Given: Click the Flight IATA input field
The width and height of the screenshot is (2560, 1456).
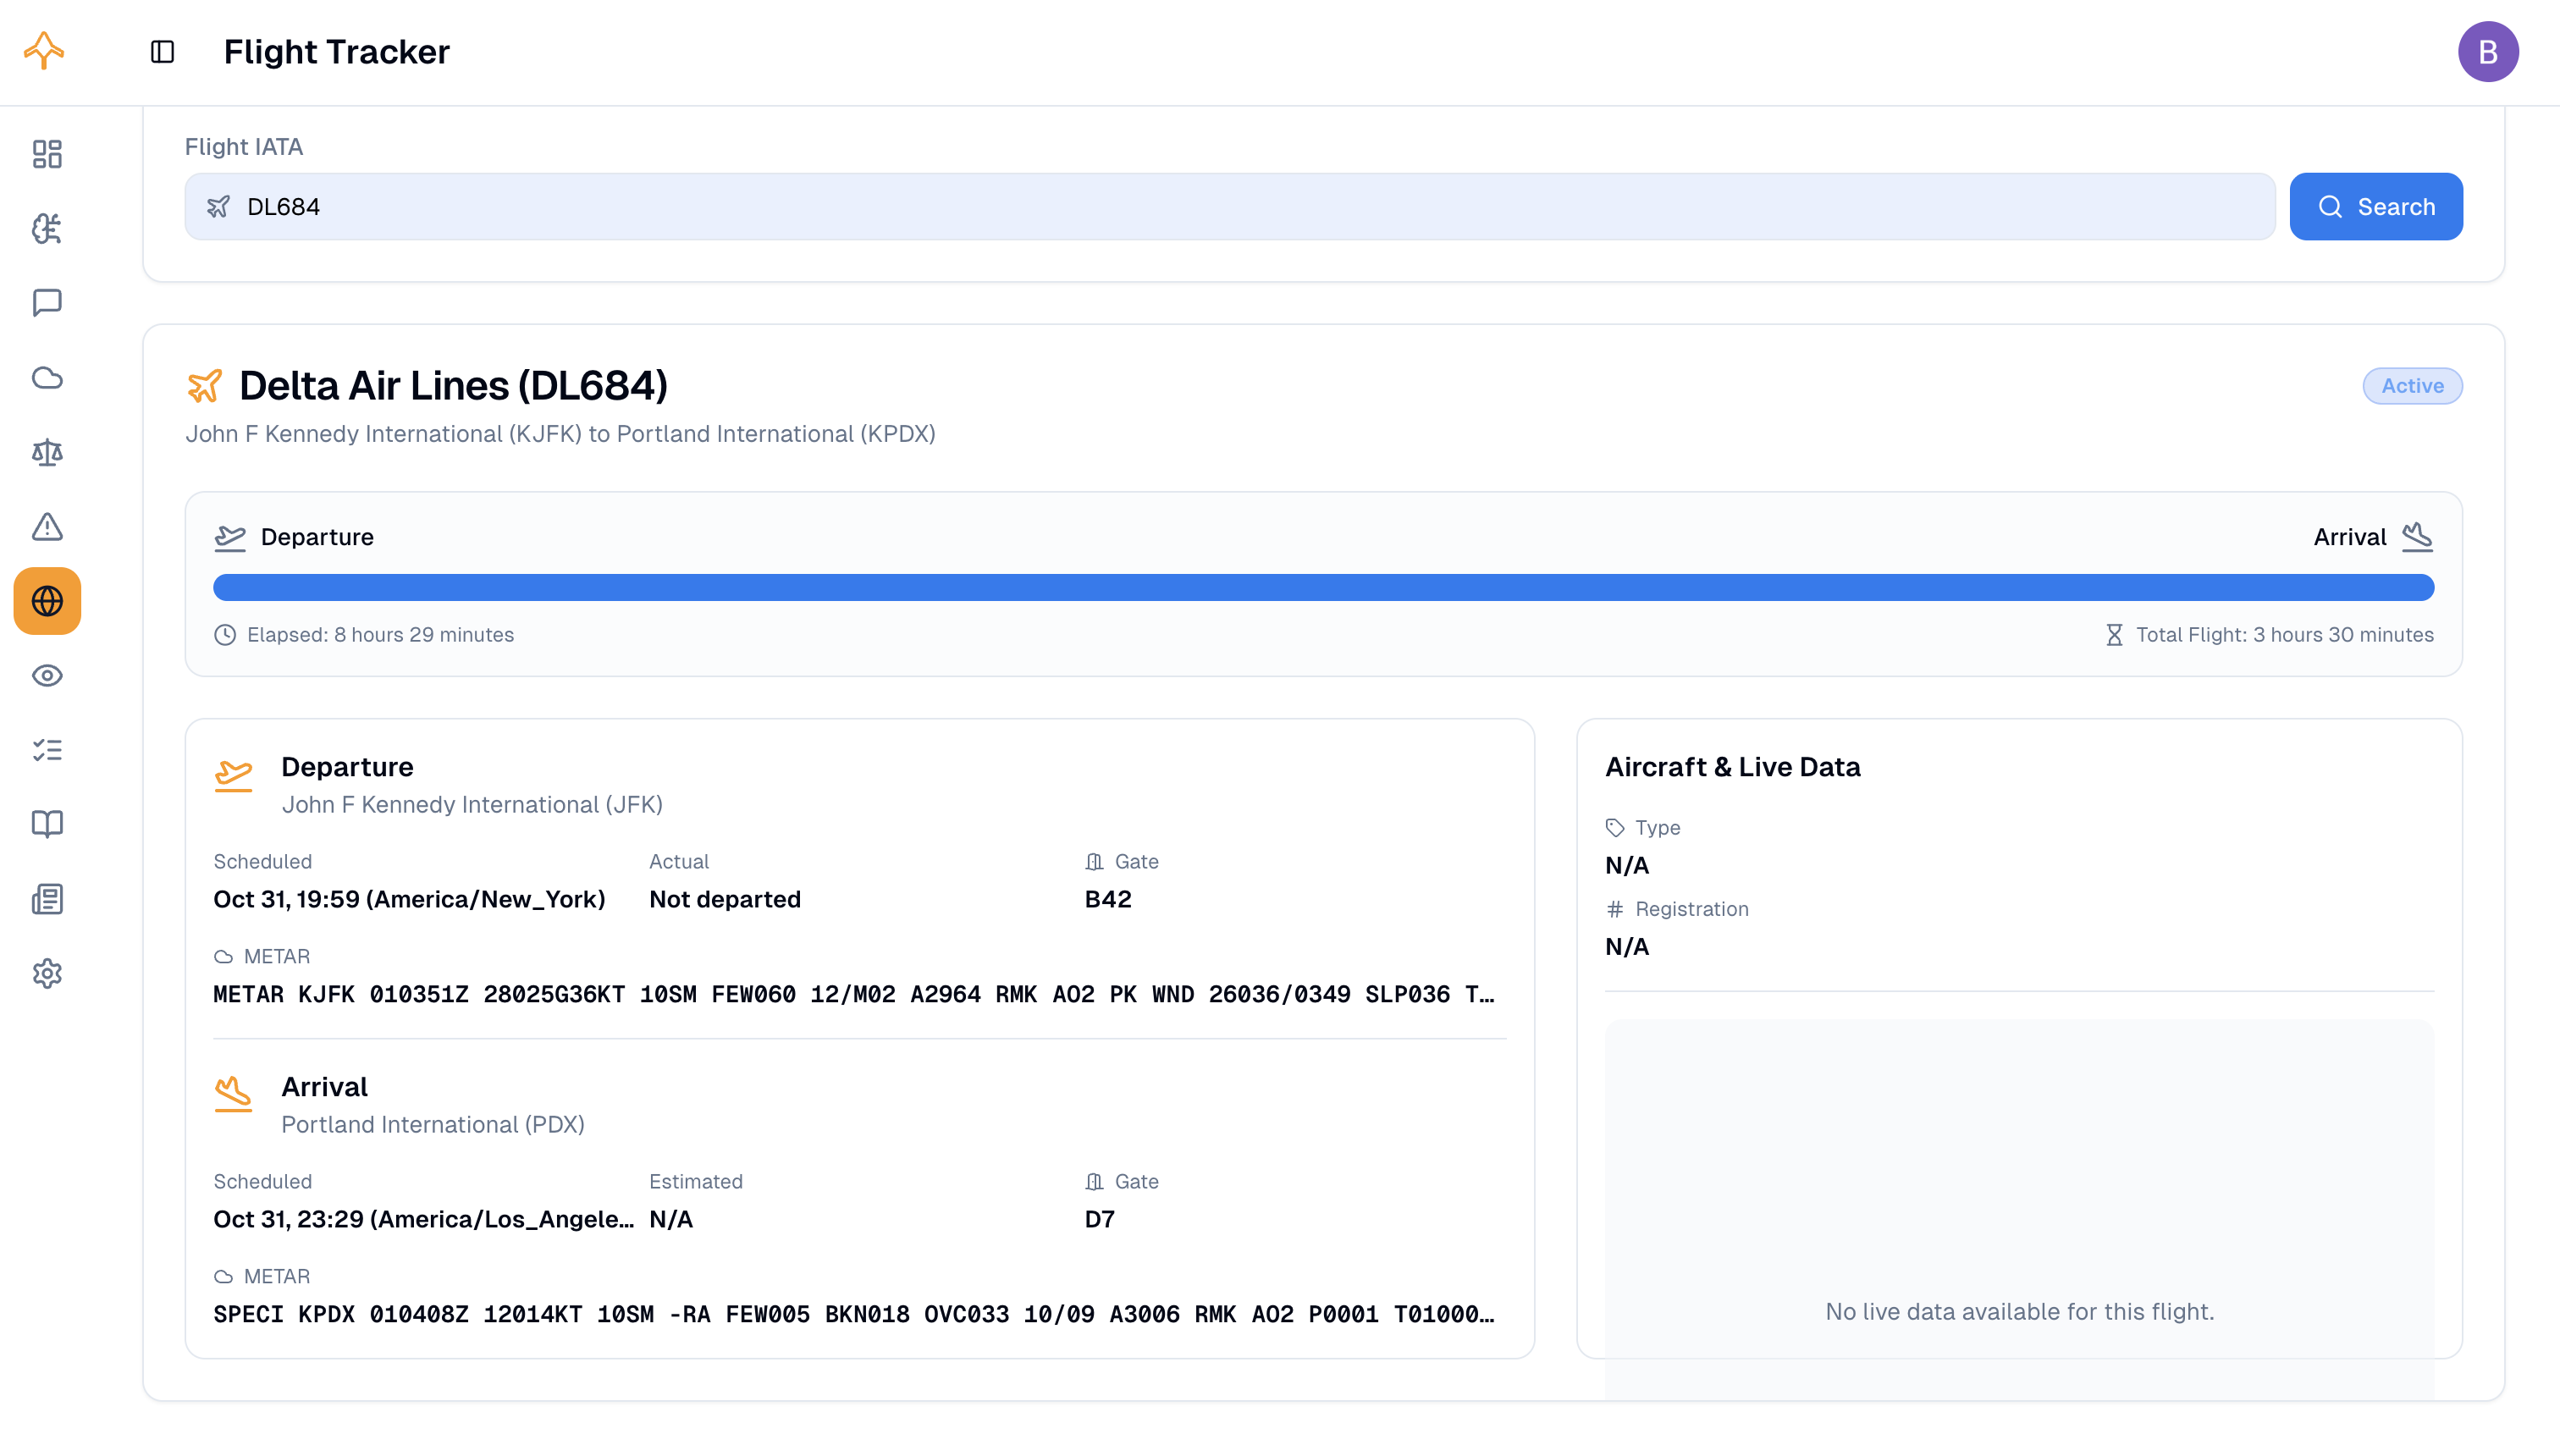Looking at the screenshot, I should point(1229,206).
